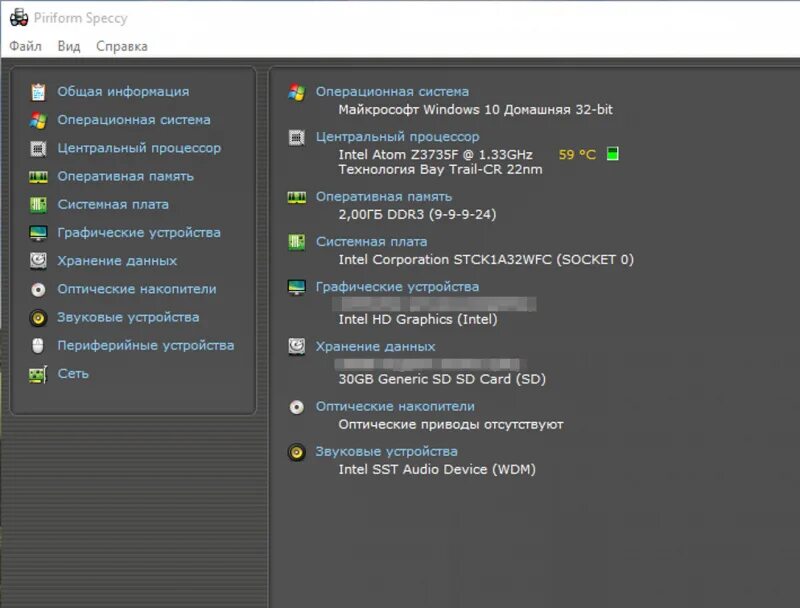Click the Windows flag icon in the summary
This screenshot has height=608, width=800.
coord(296,92)
